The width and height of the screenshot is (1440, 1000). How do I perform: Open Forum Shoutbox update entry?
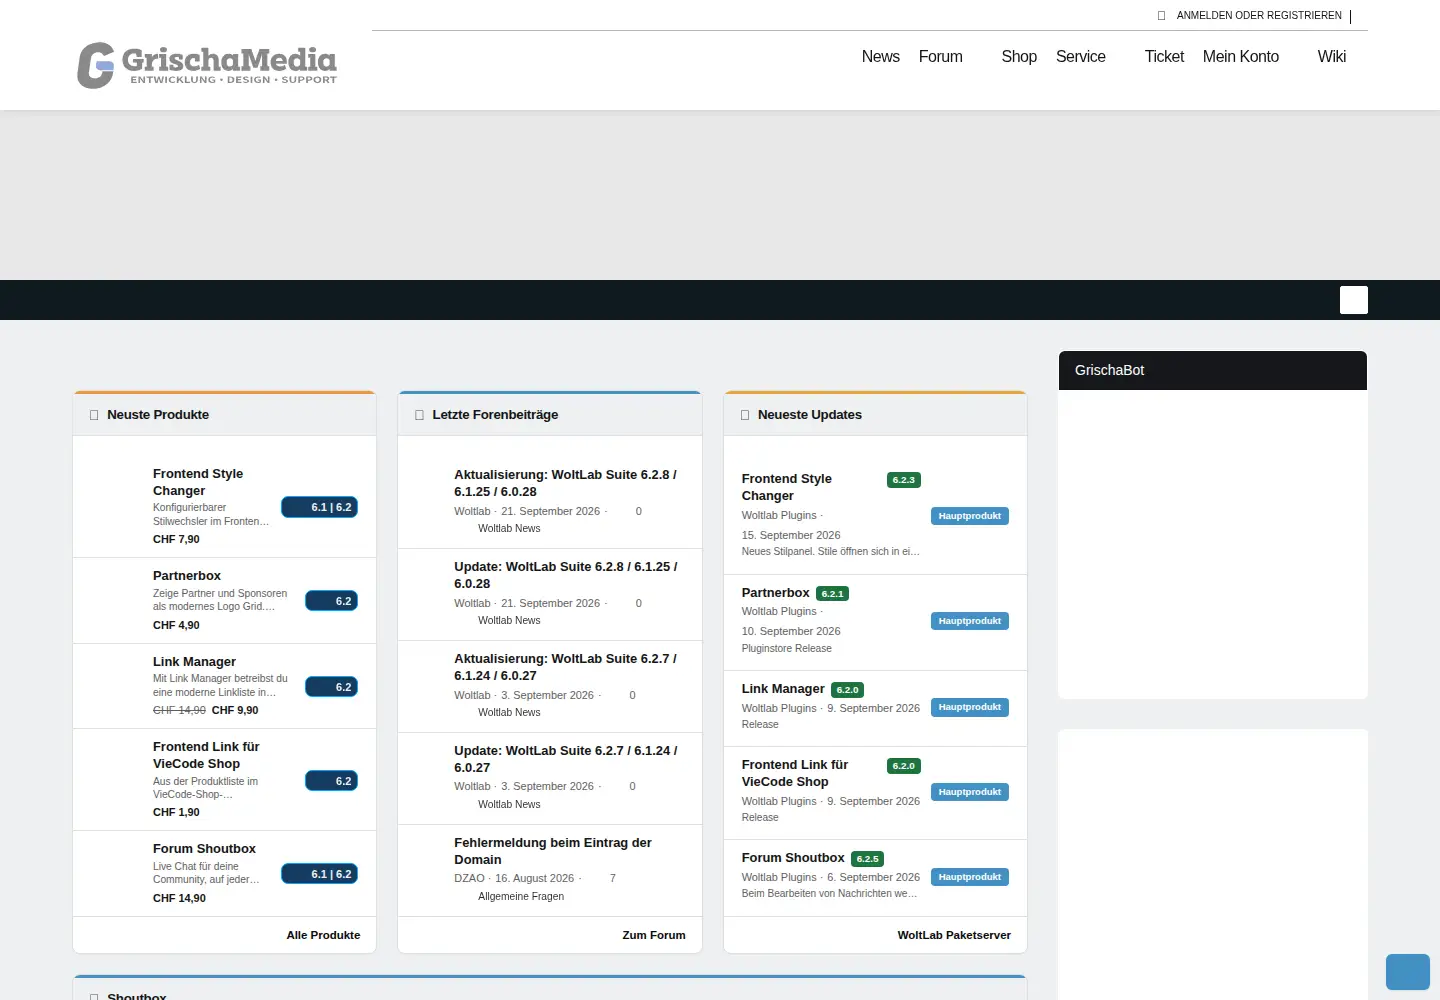pyautogui.click(x=793, y=858)
